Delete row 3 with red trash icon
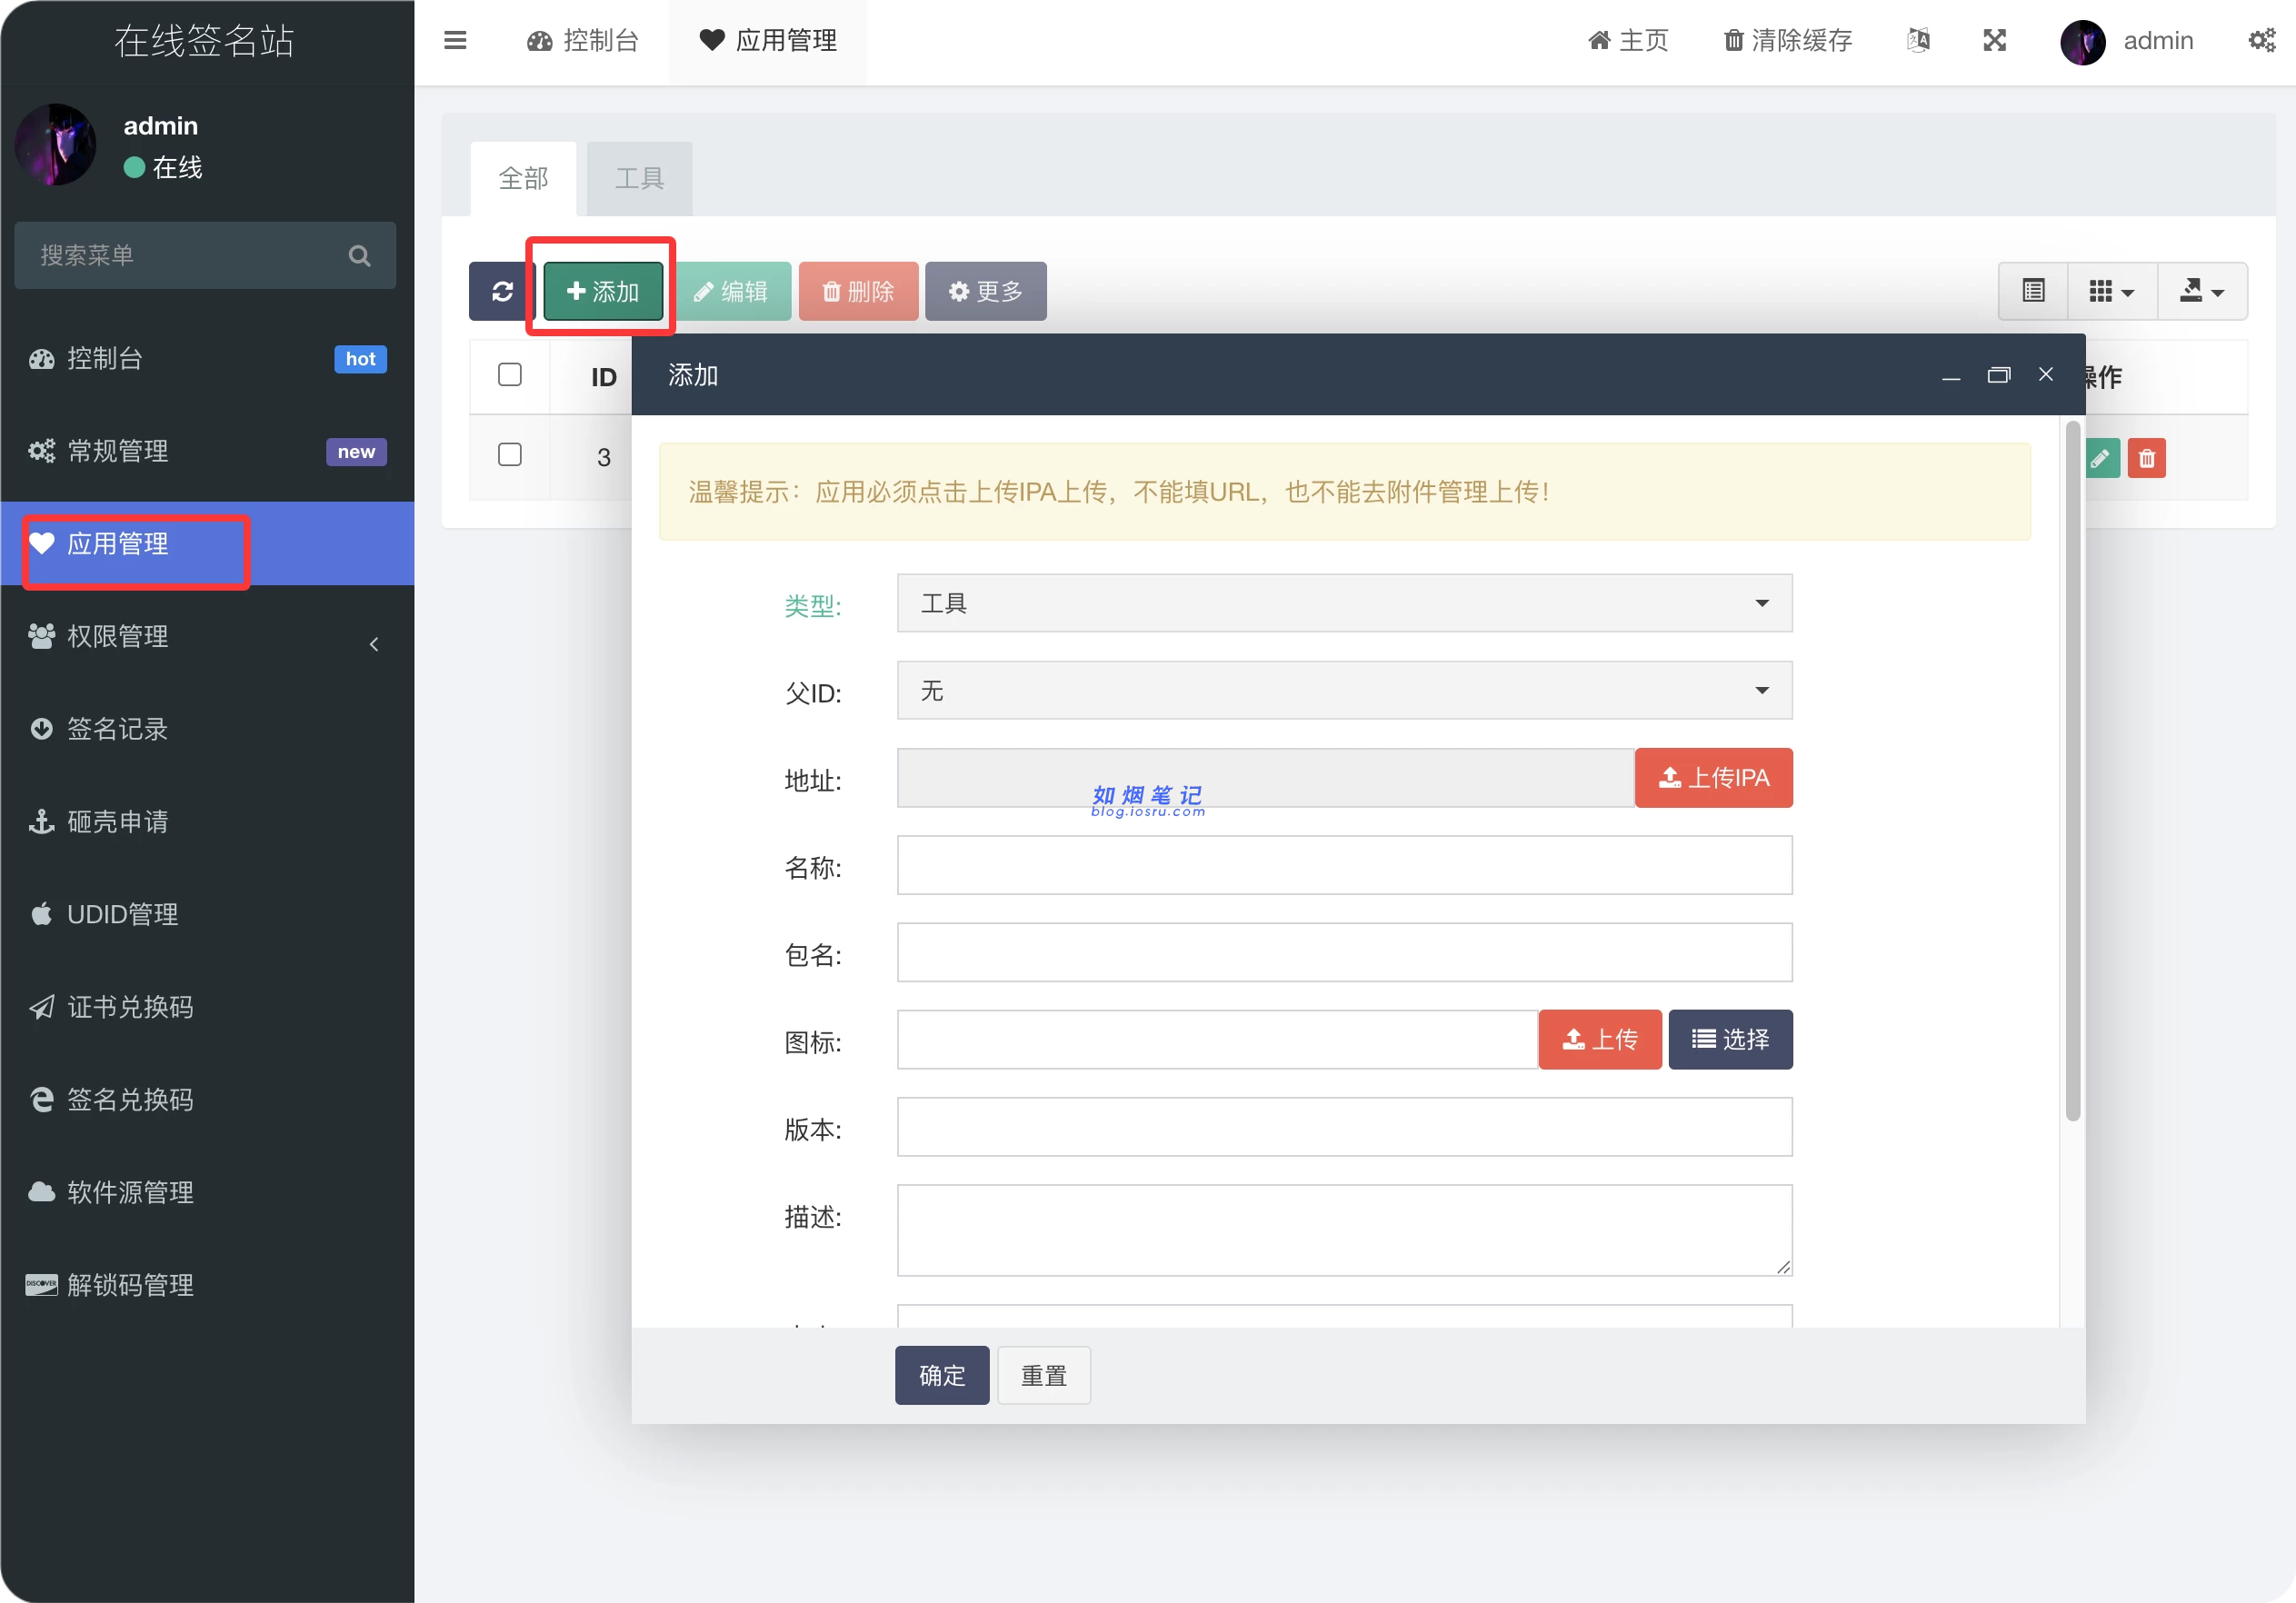Image resolution: width=2296 pixels, height=1603 pixels. (x=2147, y=459)
